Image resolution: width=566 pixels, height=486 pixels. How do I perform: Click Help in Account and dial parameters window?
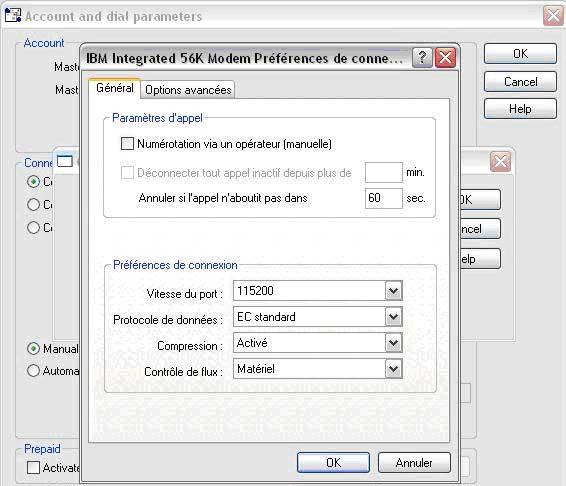520,109
